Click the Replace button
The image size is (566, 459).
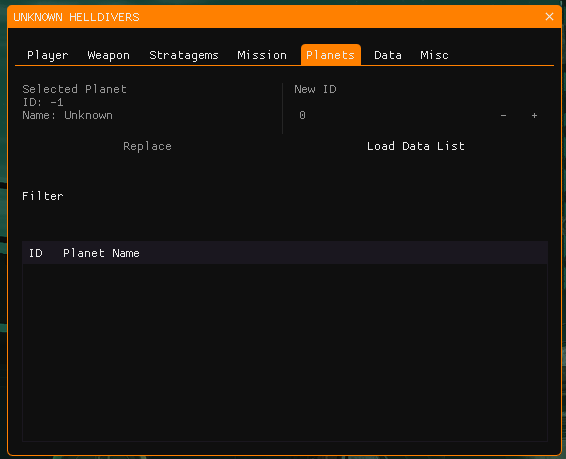pos(147,146)
